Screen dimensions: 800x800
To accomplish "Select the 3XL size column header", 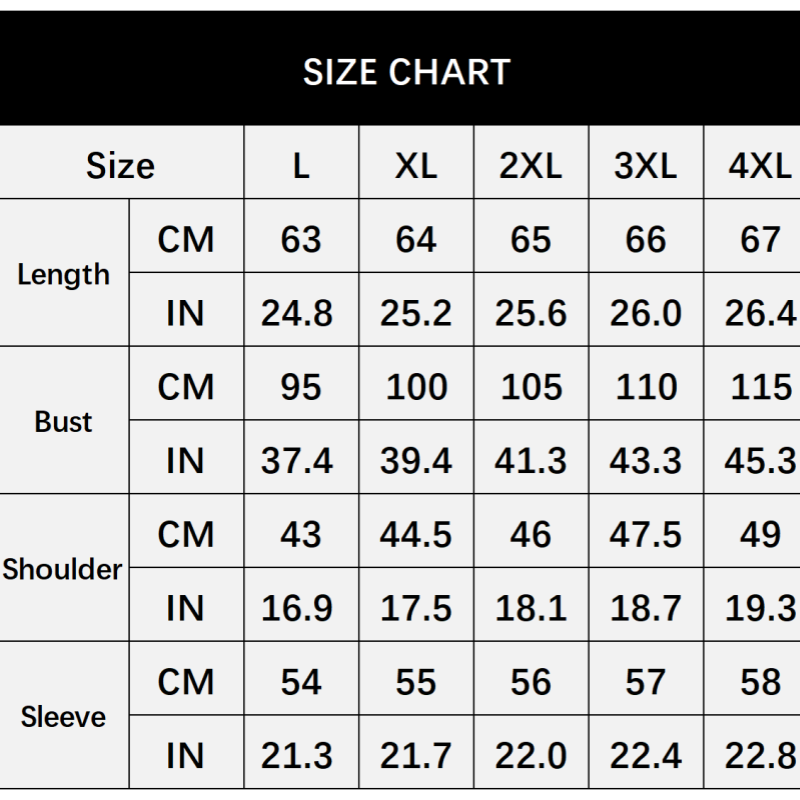I will pos(646,165).
